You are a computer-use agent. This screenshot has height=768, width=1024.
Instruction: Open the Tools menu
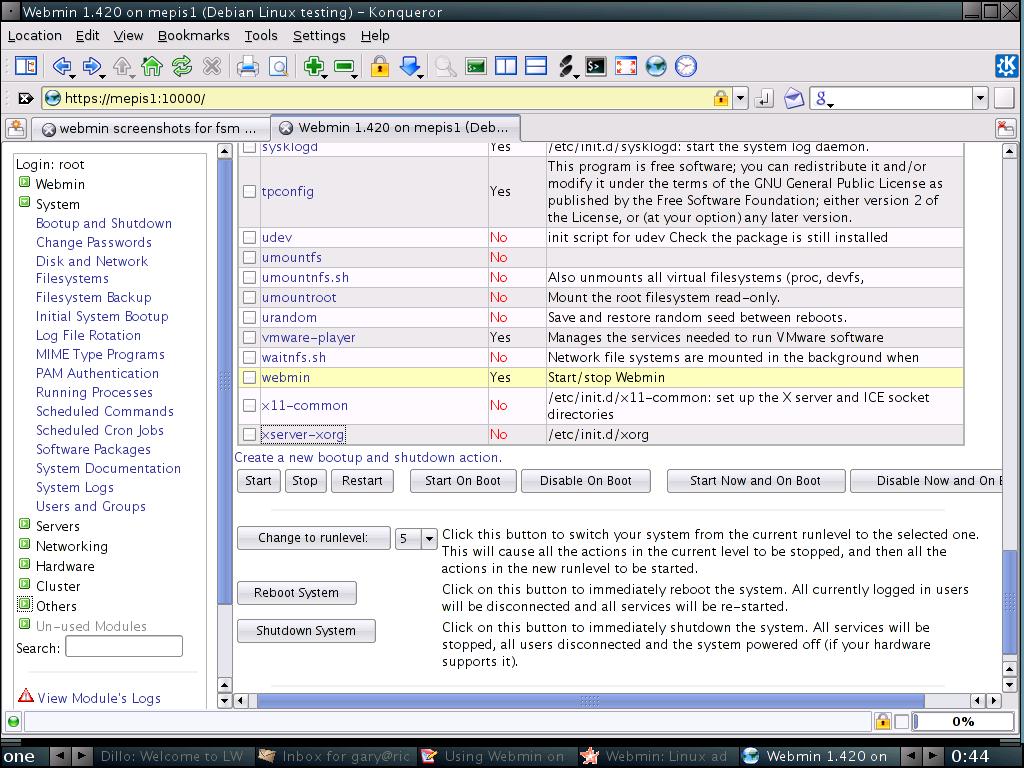click(261, 36)
